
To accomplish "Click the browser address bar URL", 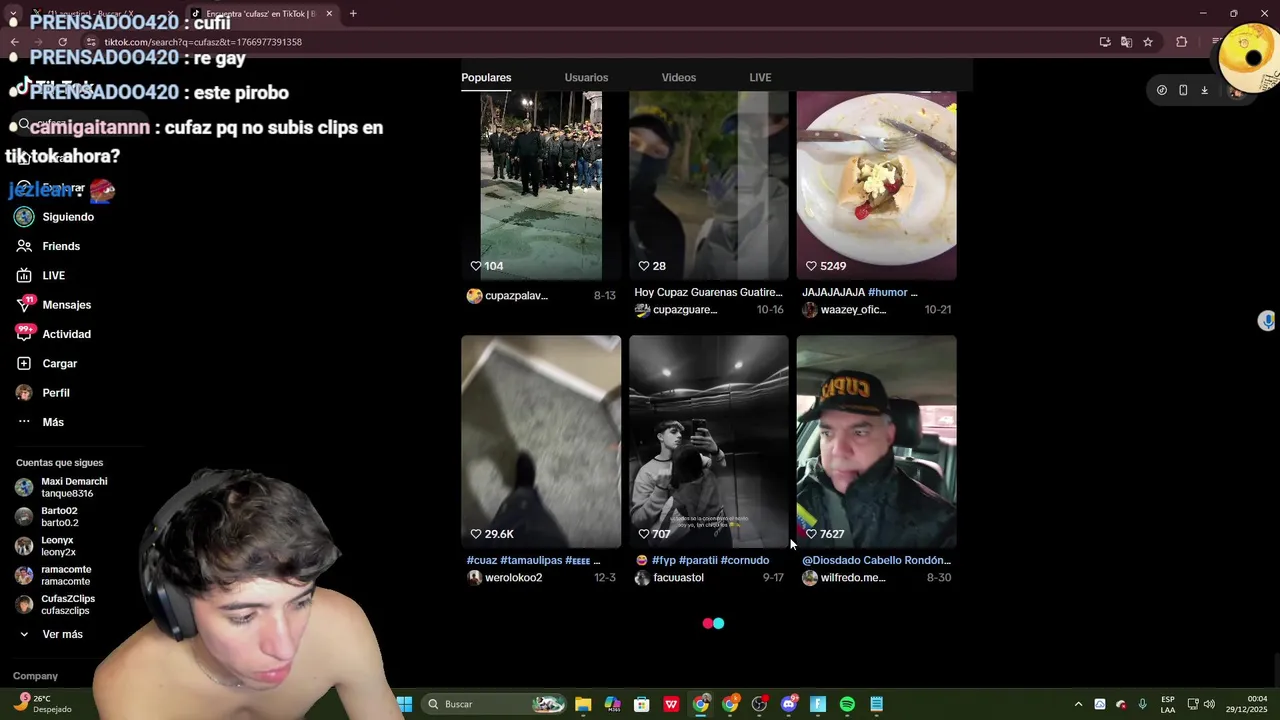I will (203, 42).
